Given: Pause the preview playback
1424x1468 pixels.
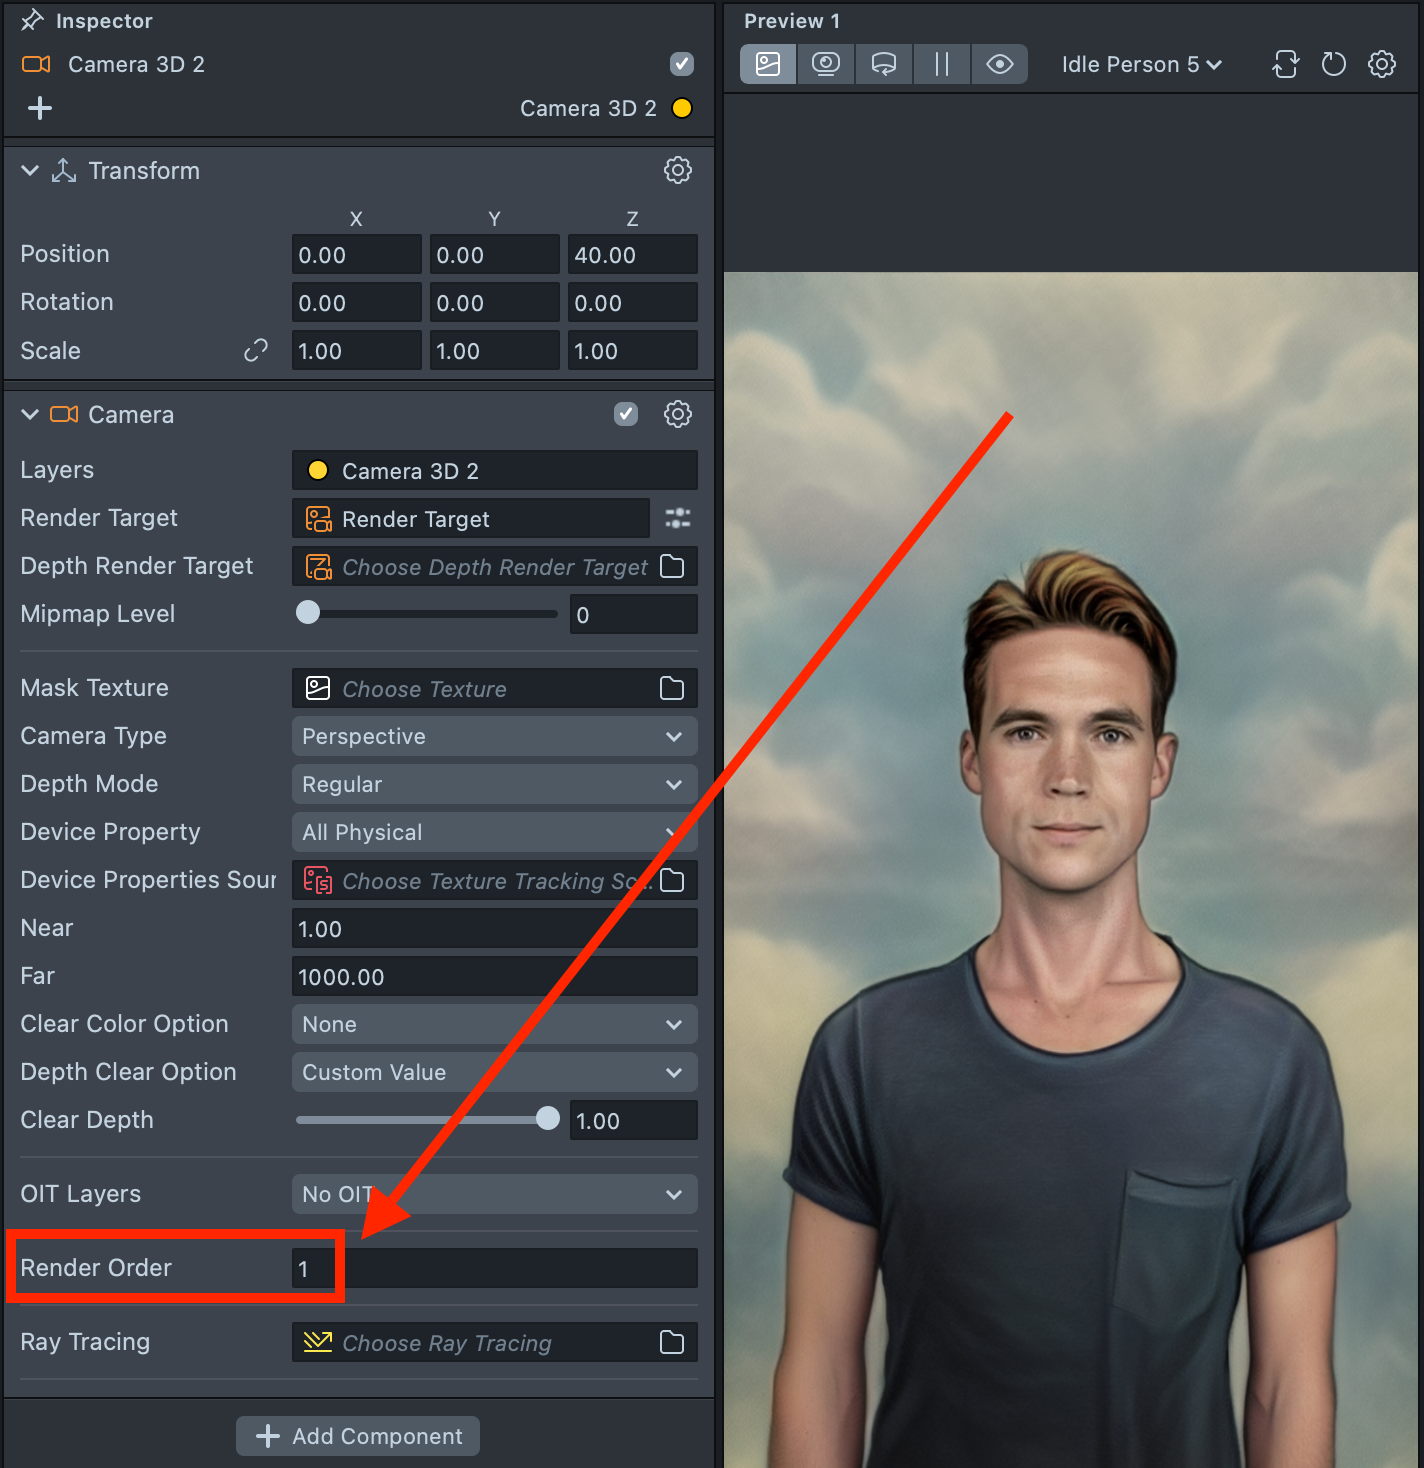Looking at the screenshot, I should coord(941,65).
